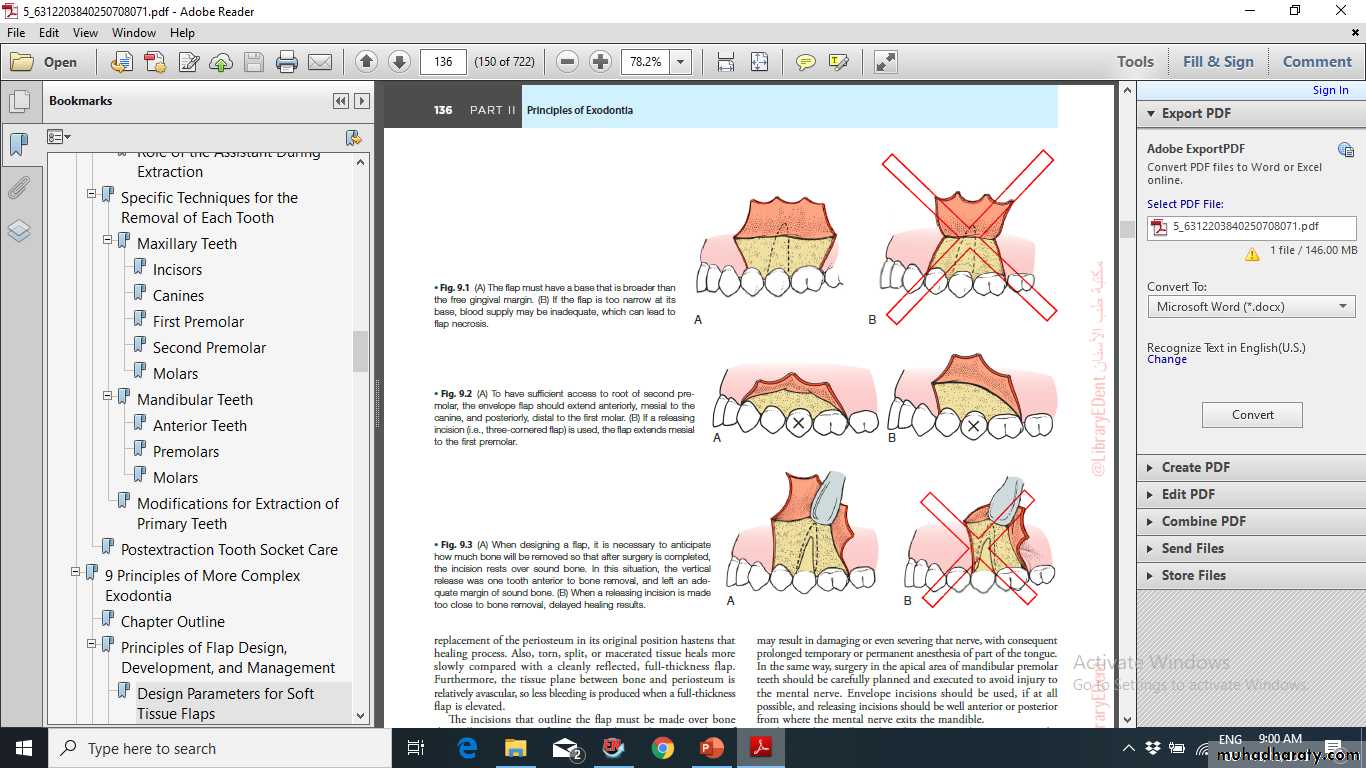Go to next page with down arrow
The image size is (1366, 768).
click(x=399, y=62)
